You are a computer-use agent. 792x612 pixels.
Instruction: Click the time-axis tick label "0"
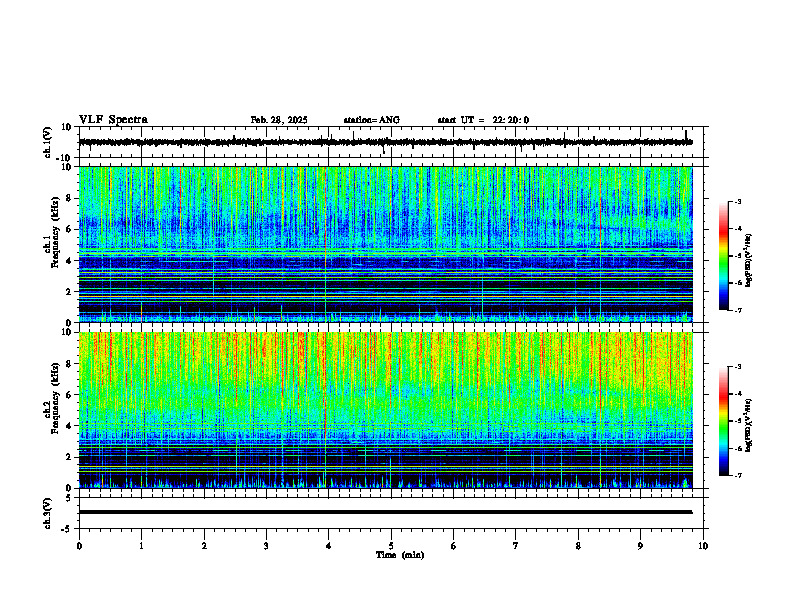click(79, 546)
